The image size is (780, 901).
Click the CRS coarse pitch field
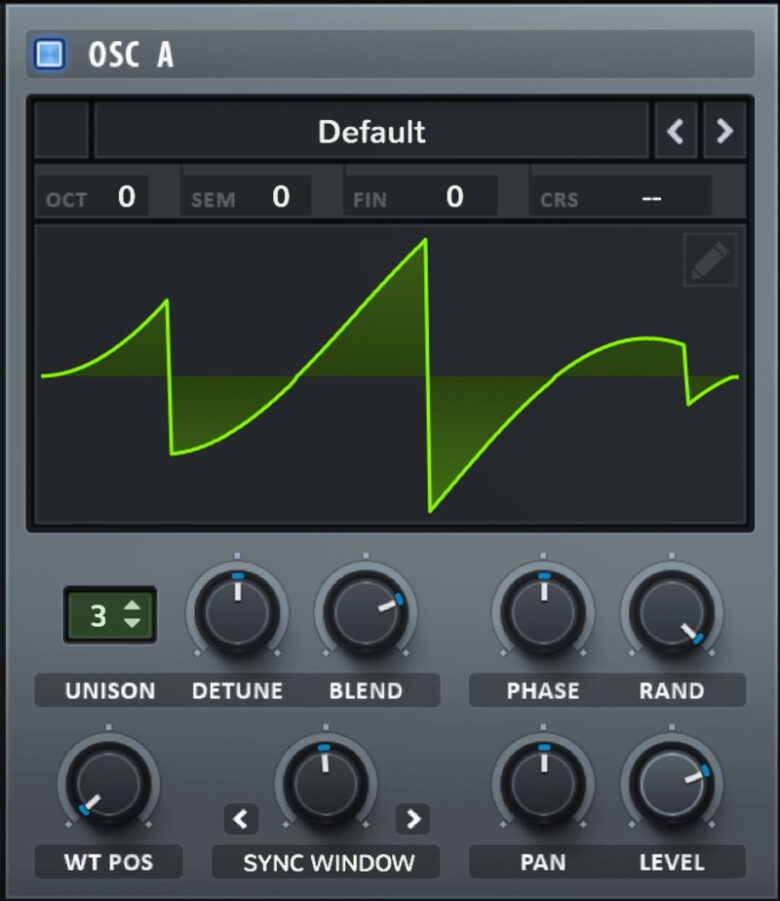[620, 197]
